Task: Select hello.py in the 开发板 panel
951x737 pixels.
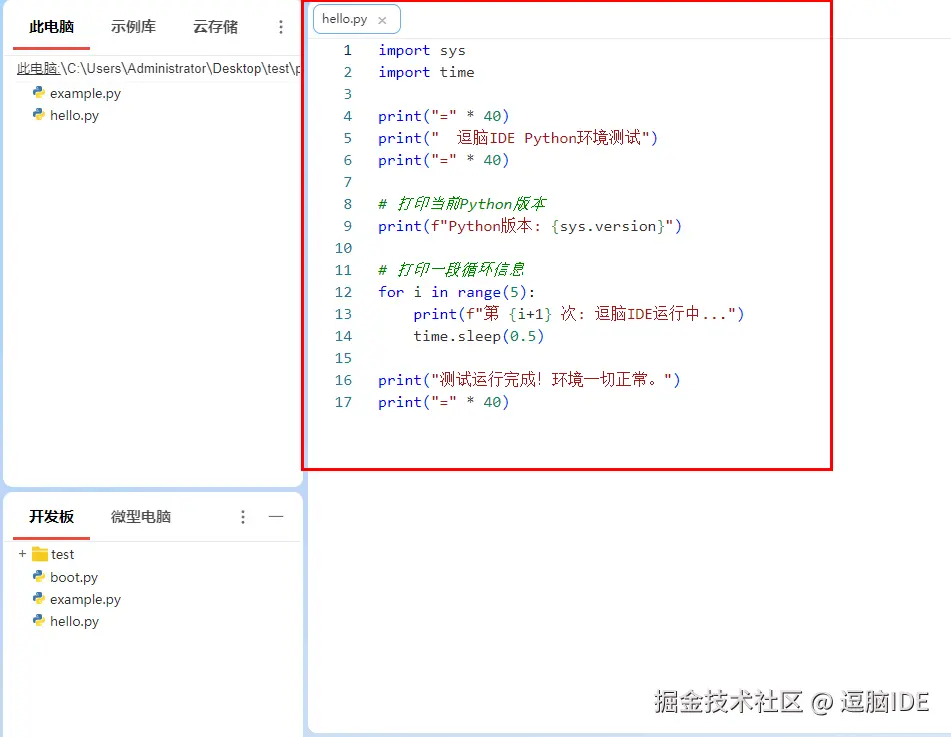Action: pyautogui.click(x=74, y=621)
